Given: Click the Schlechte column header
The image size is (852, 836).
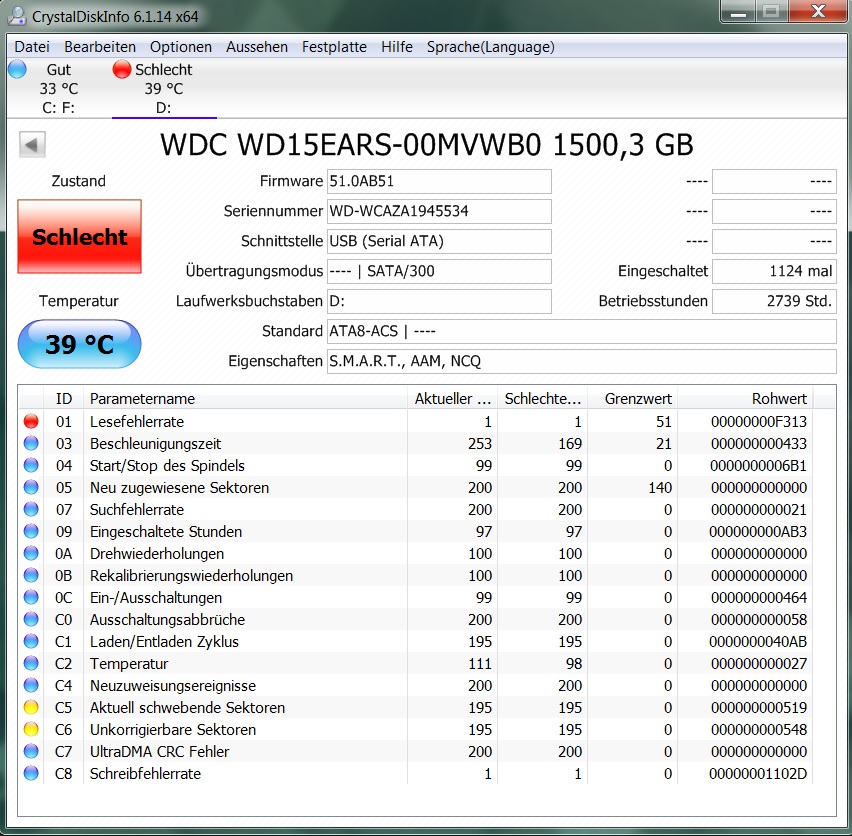Looking at the screenshot, I should pos(542,399).
